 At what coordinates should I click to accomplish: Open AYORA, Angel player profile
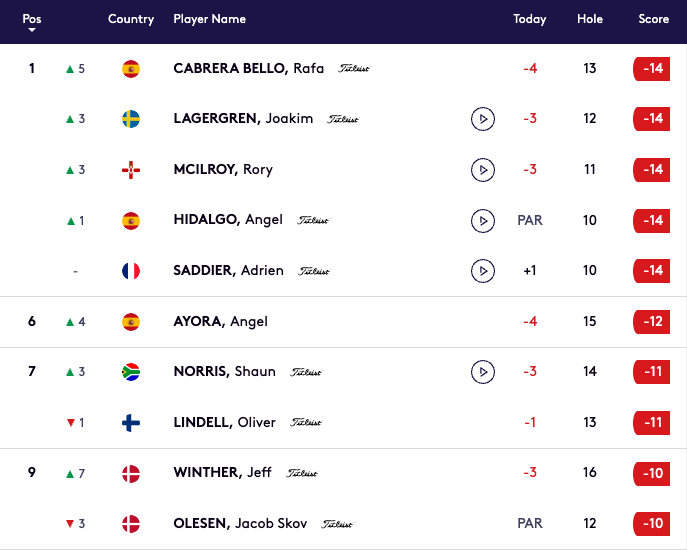(x=220, y=322)
